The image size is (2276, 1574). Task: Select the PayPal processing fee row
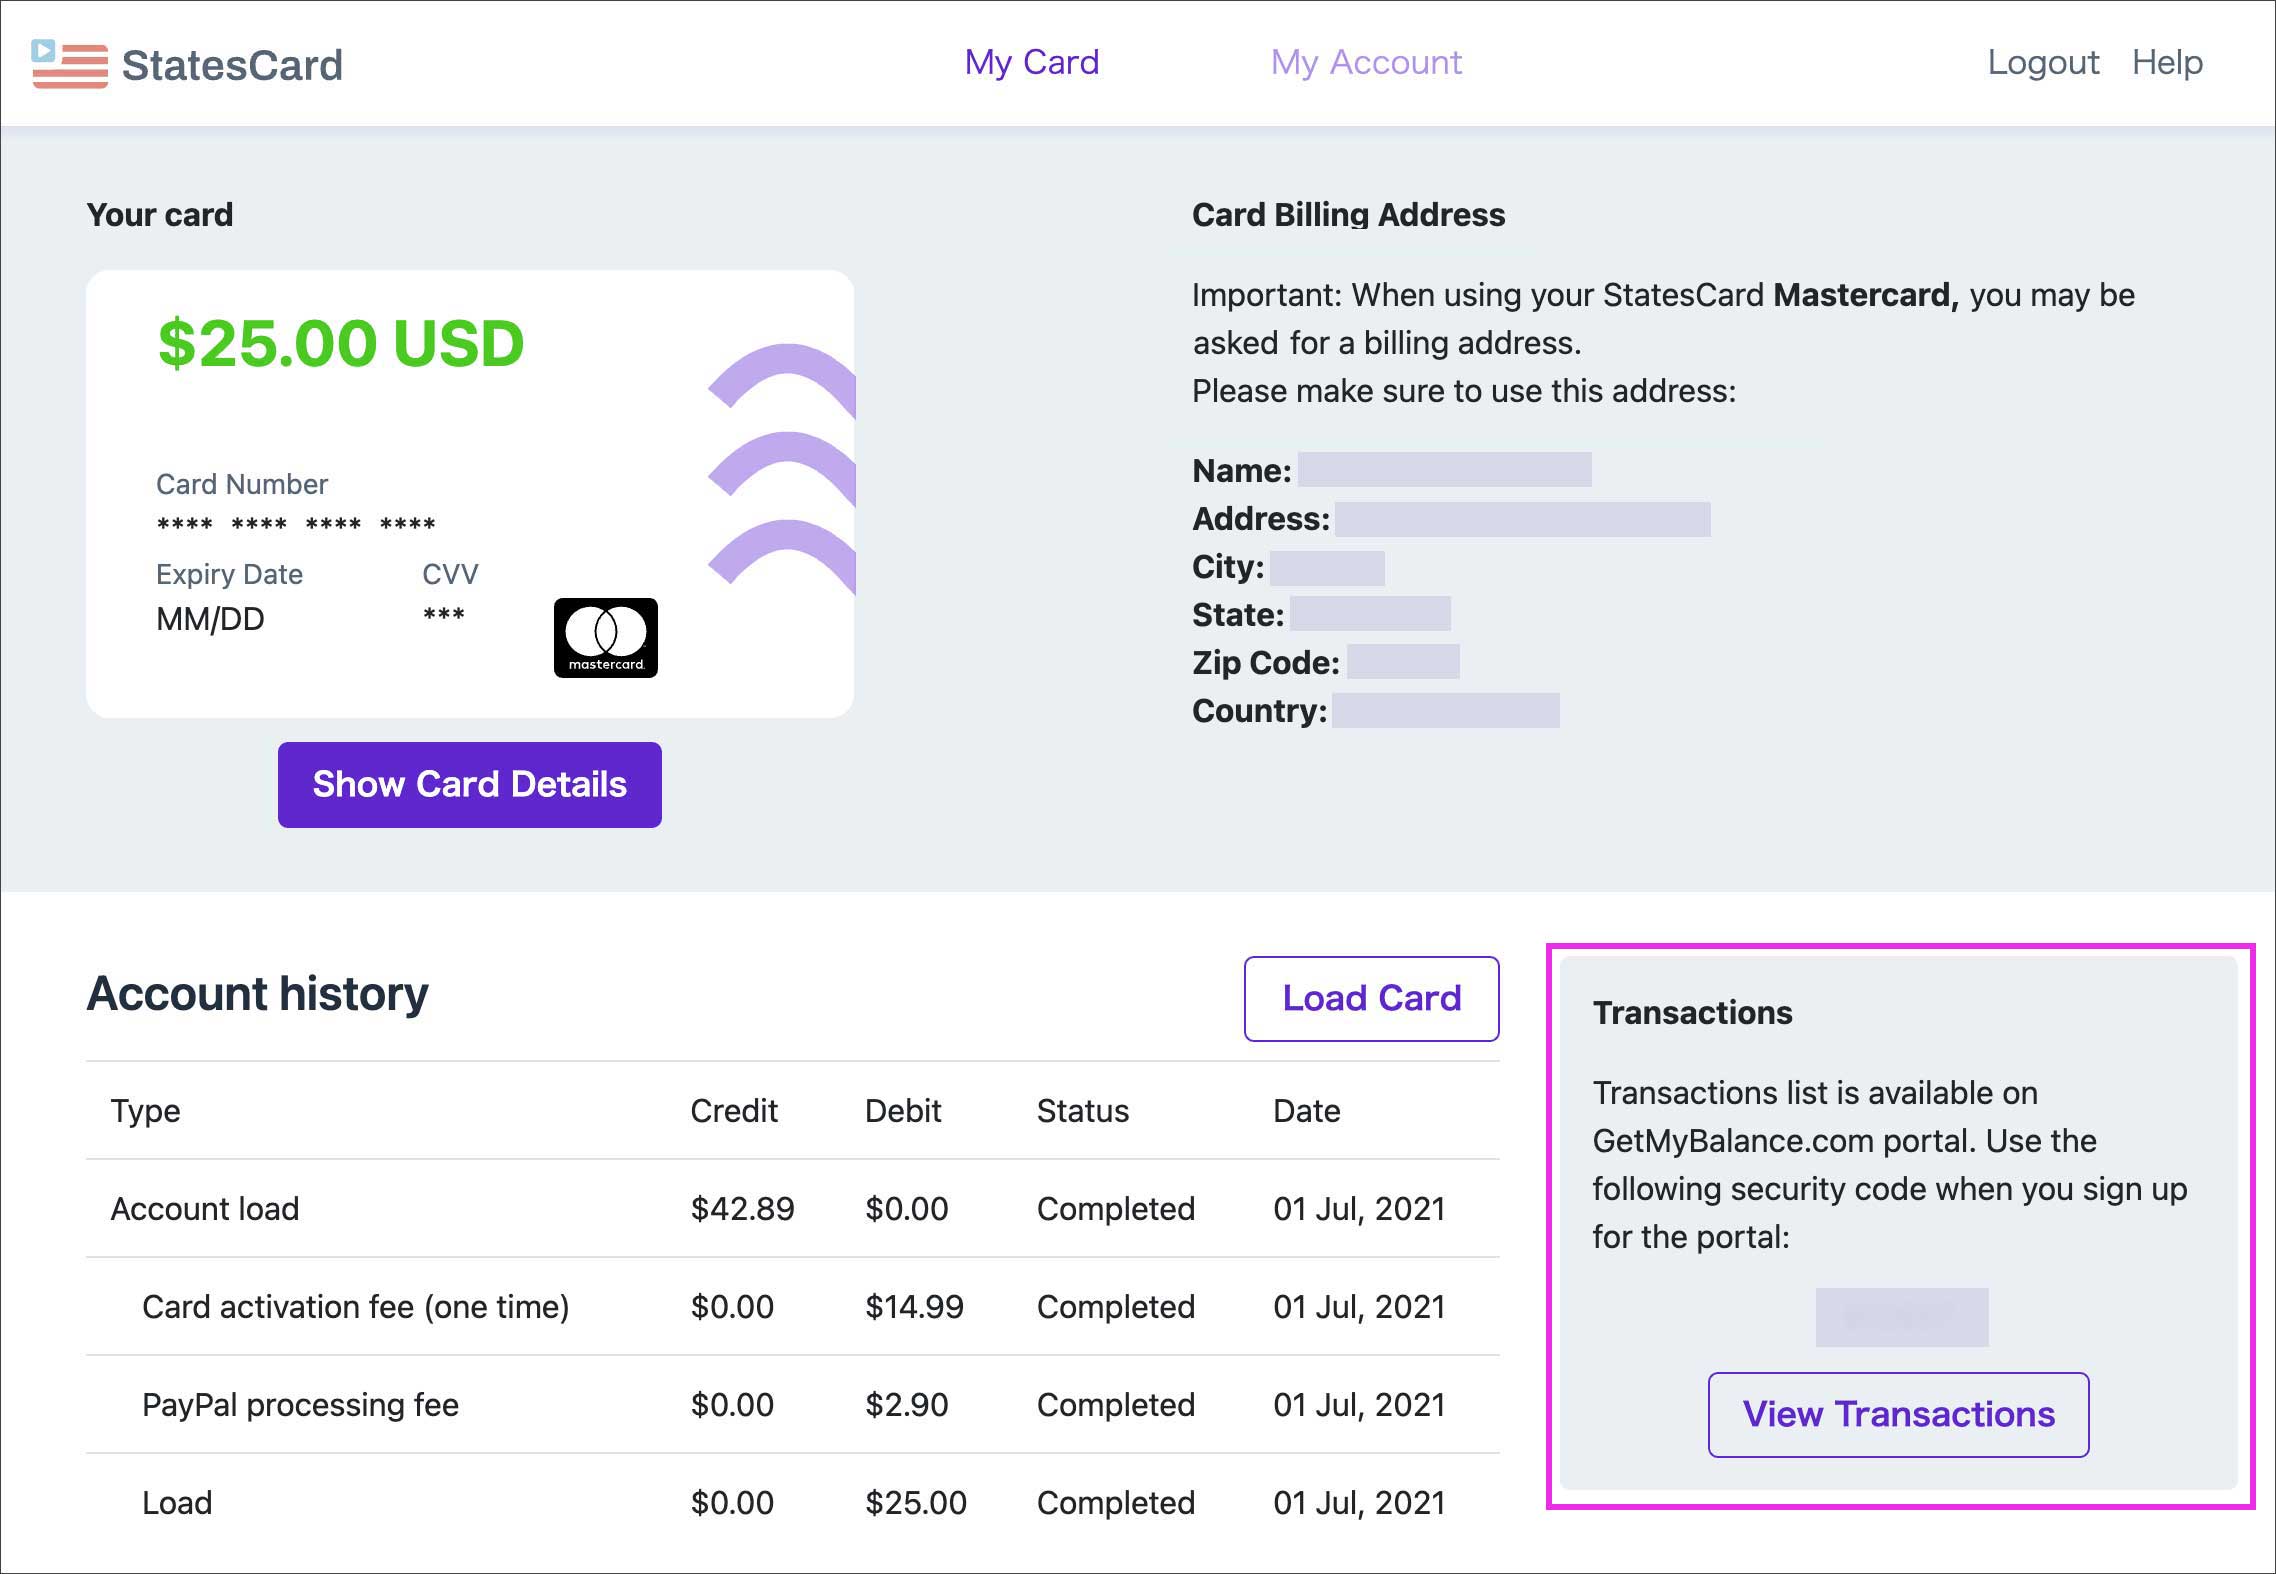pos(300,1405)
